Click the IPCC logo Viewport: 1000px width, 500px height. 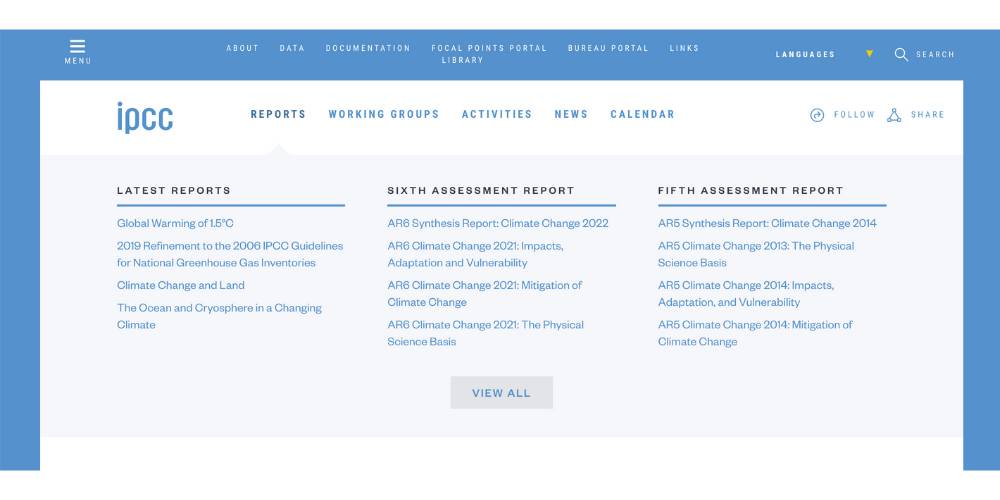(x=145, y=117)
